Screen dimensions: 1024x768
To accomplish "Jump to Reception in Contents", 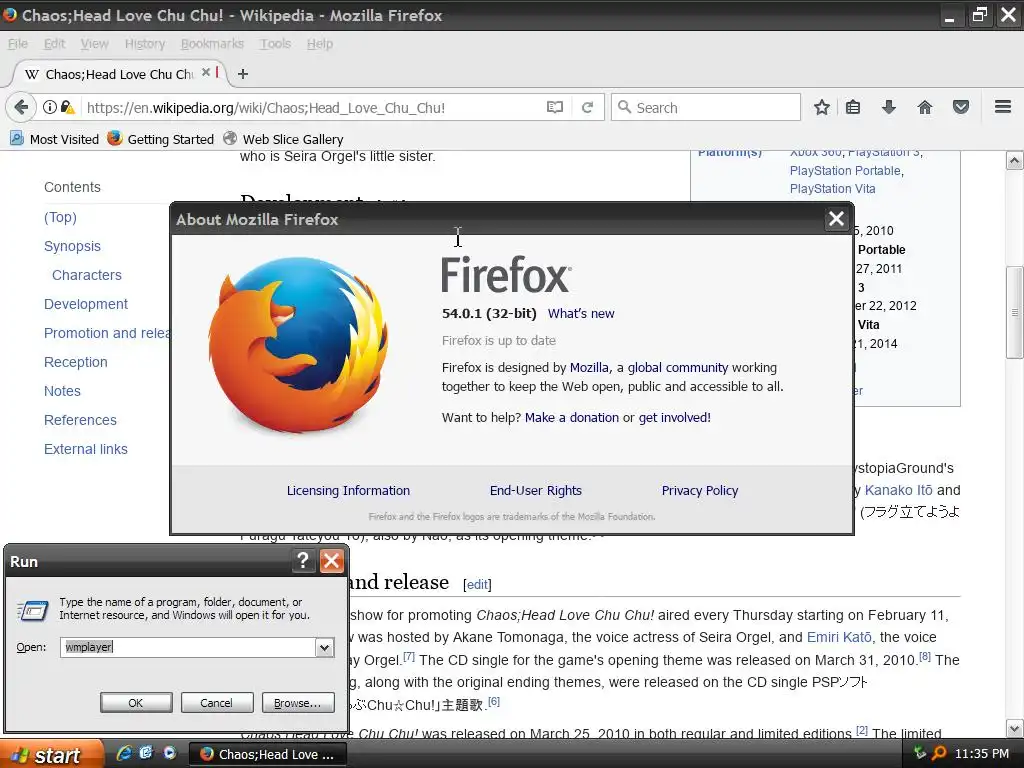I will (x=76, y=362).
